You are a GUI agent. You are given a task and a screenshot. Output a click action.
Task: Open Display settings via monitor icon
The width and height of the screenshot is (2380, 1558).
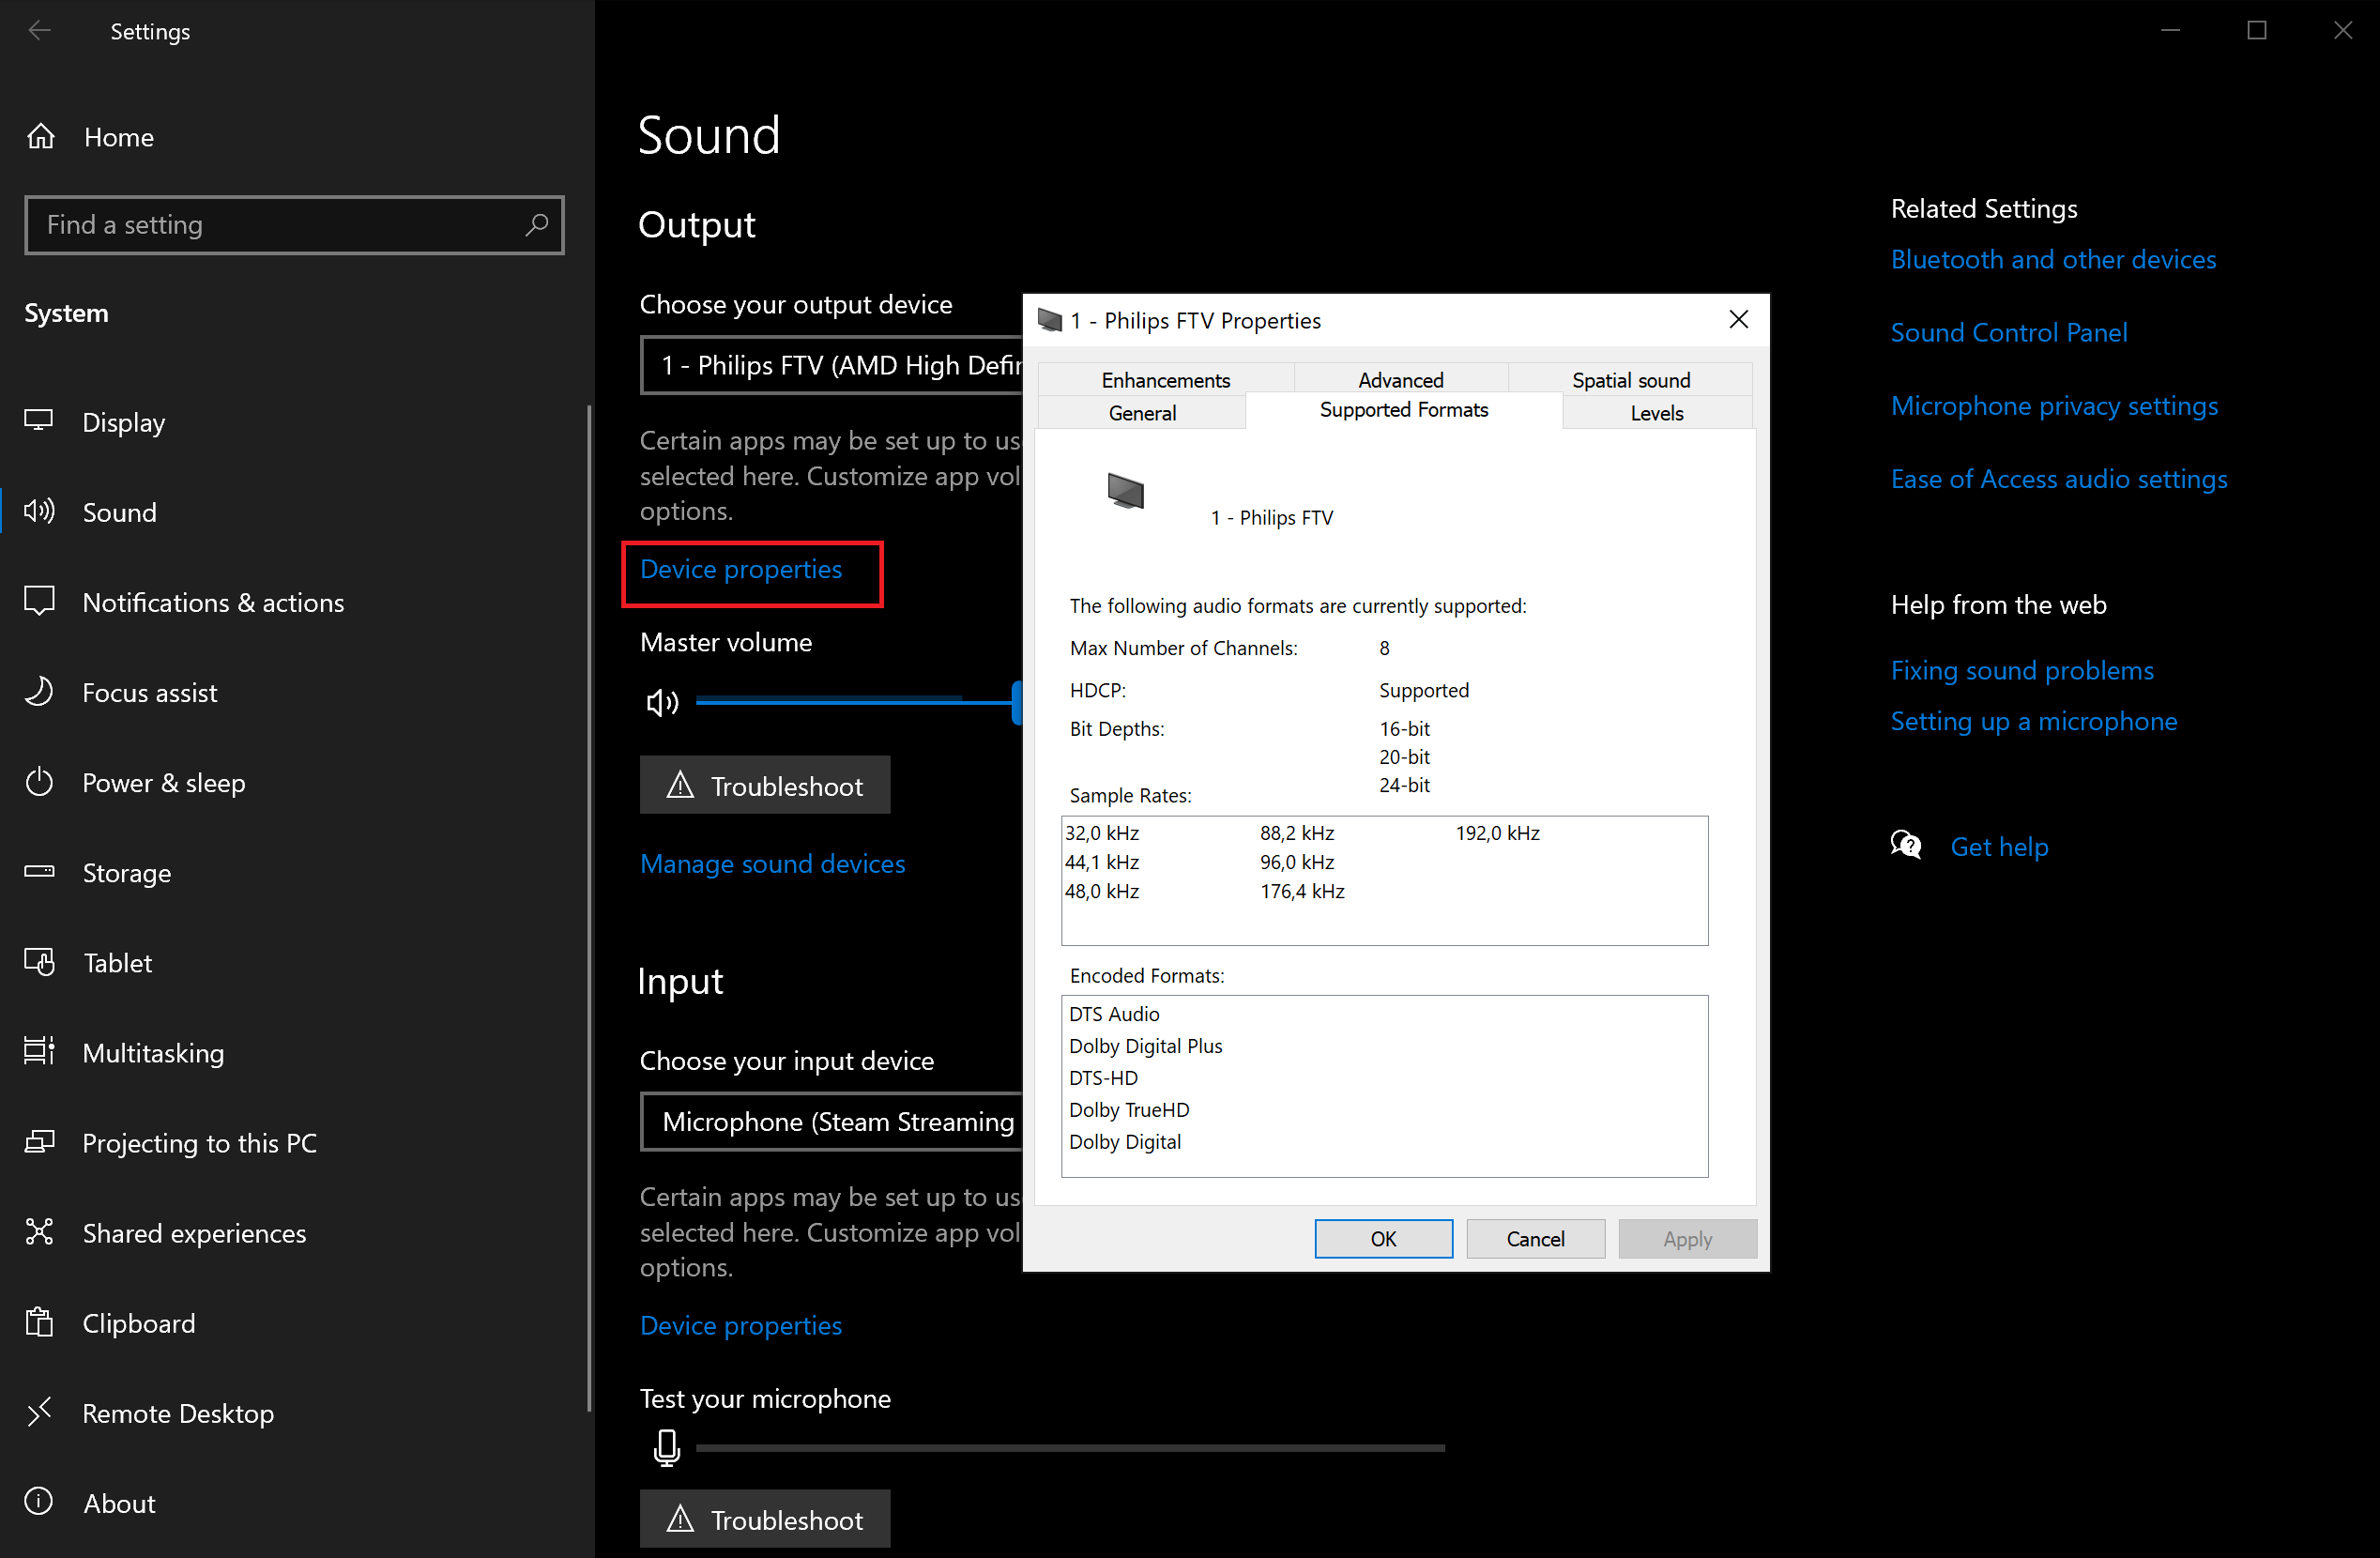coord(39,421)
